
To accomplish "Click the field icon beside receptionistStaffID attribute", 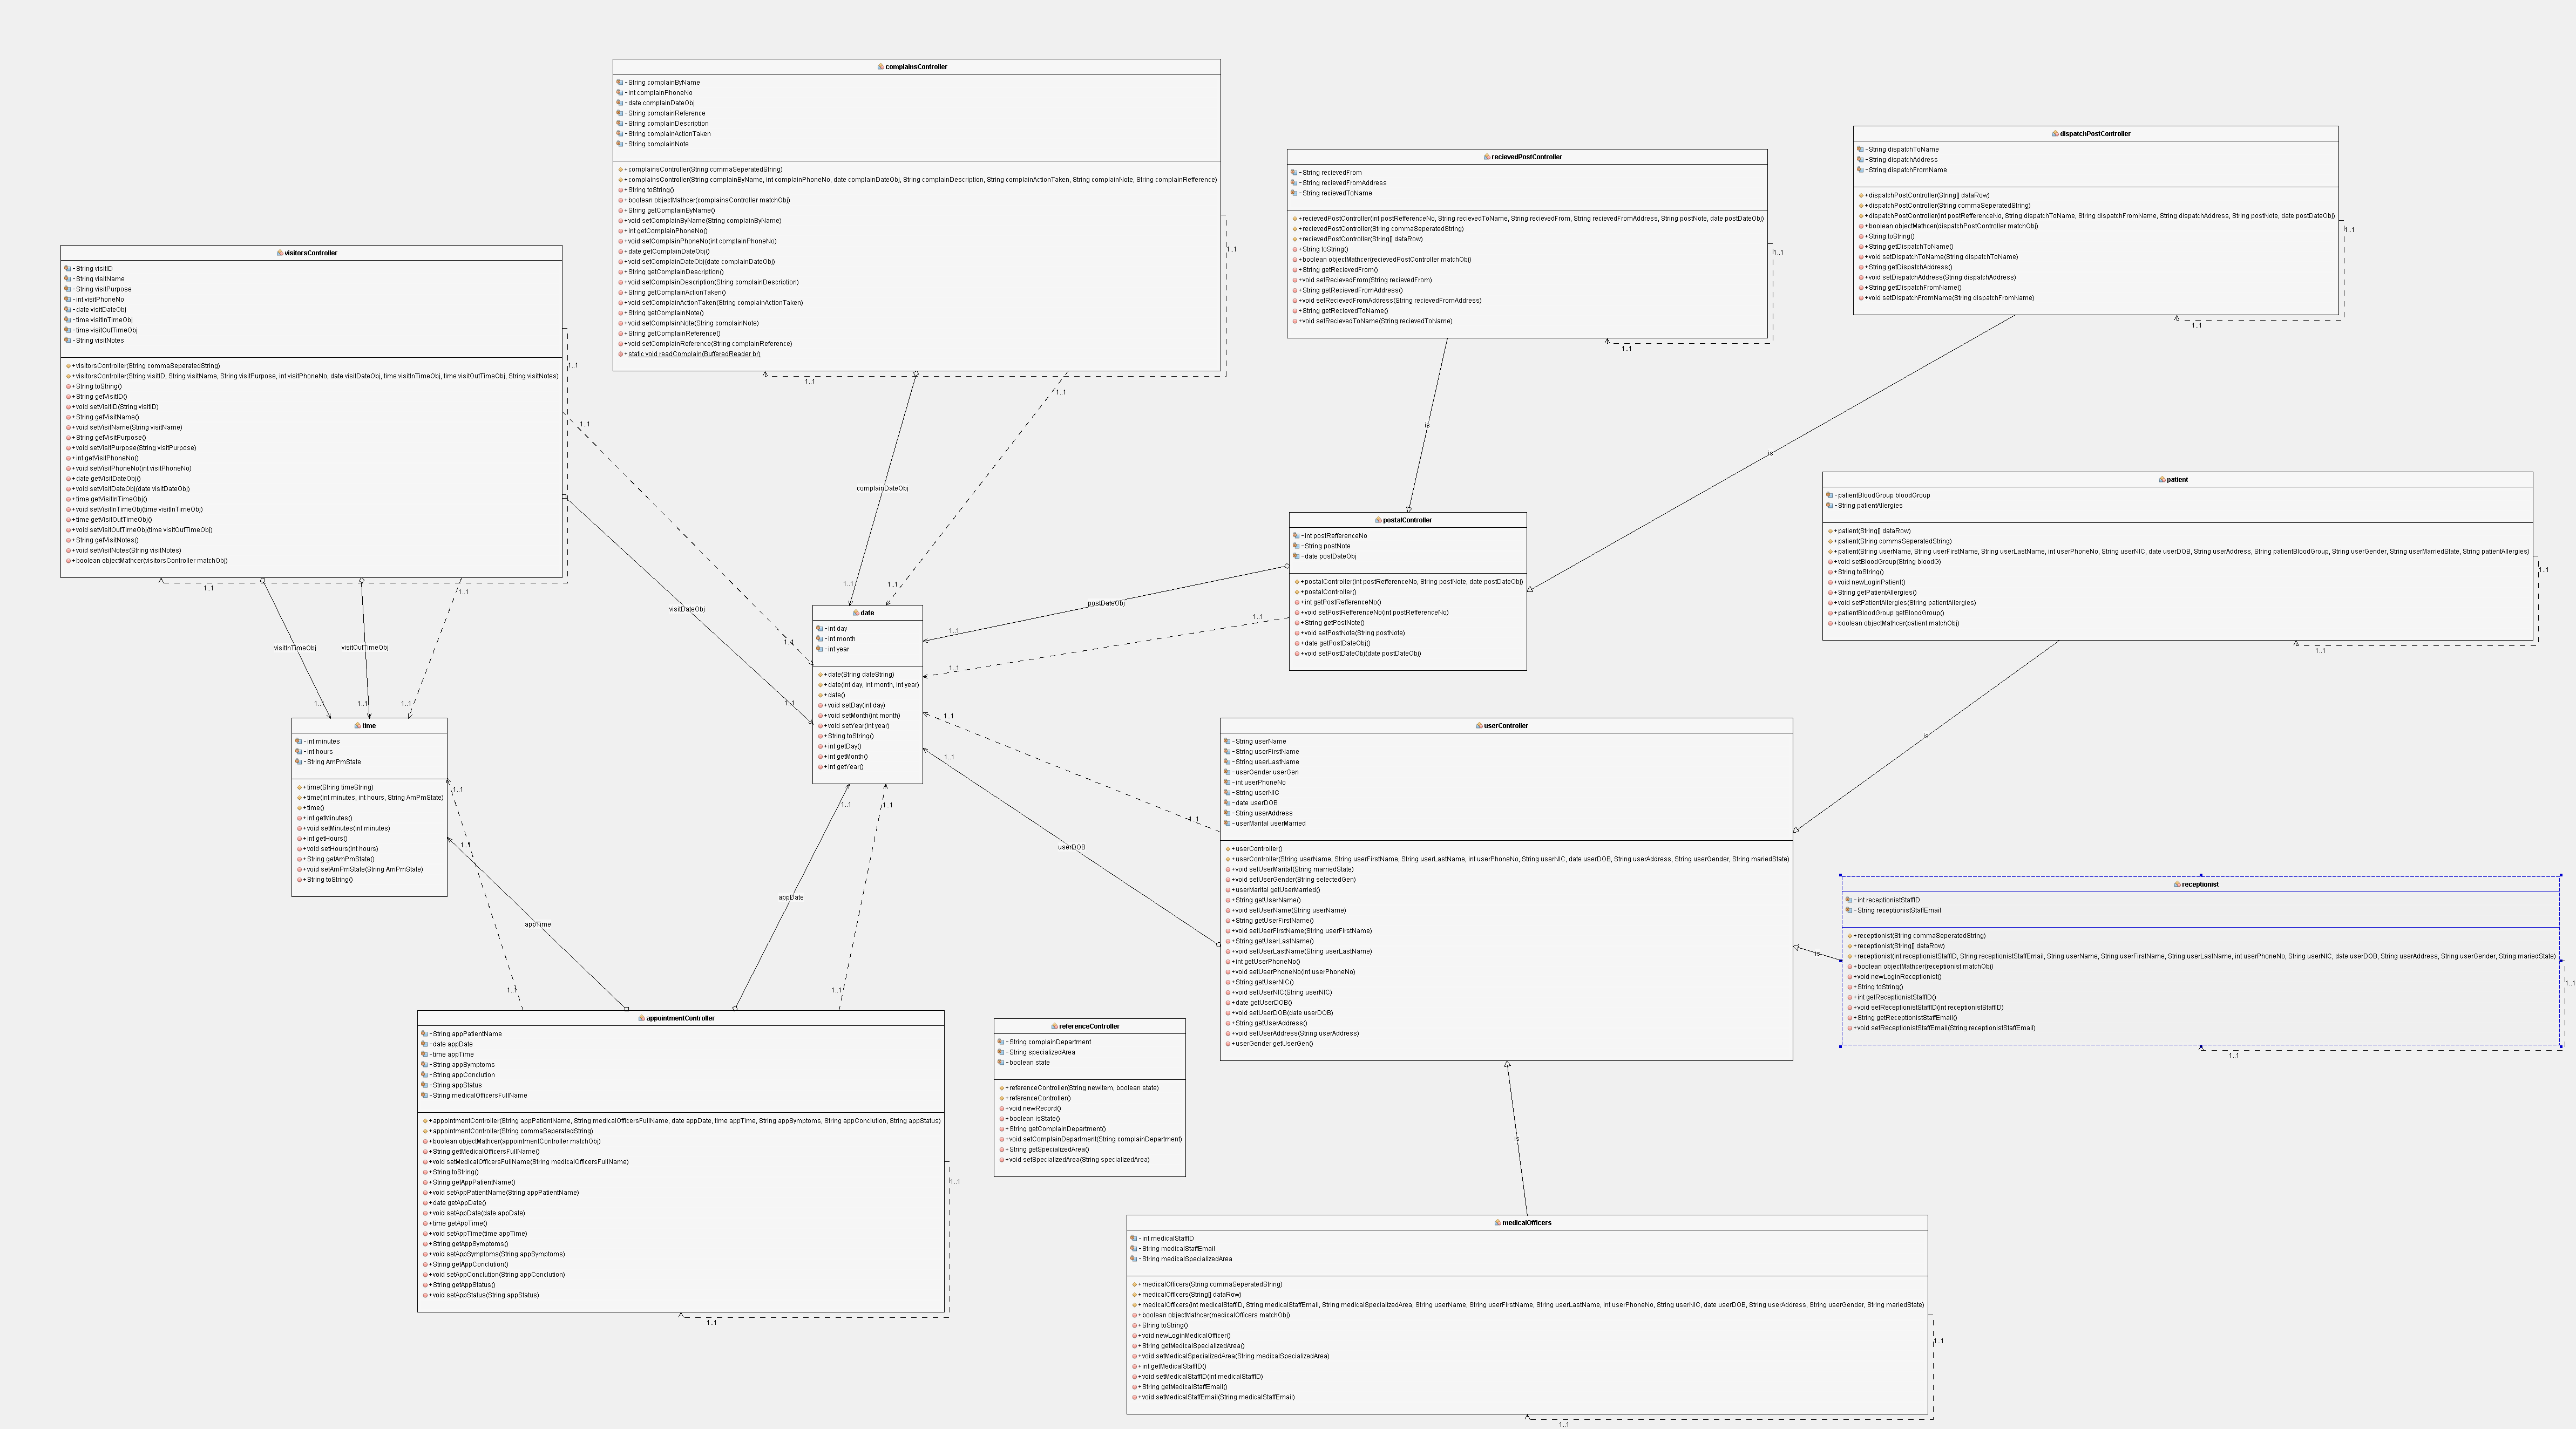I will [x=1849, y=900].
